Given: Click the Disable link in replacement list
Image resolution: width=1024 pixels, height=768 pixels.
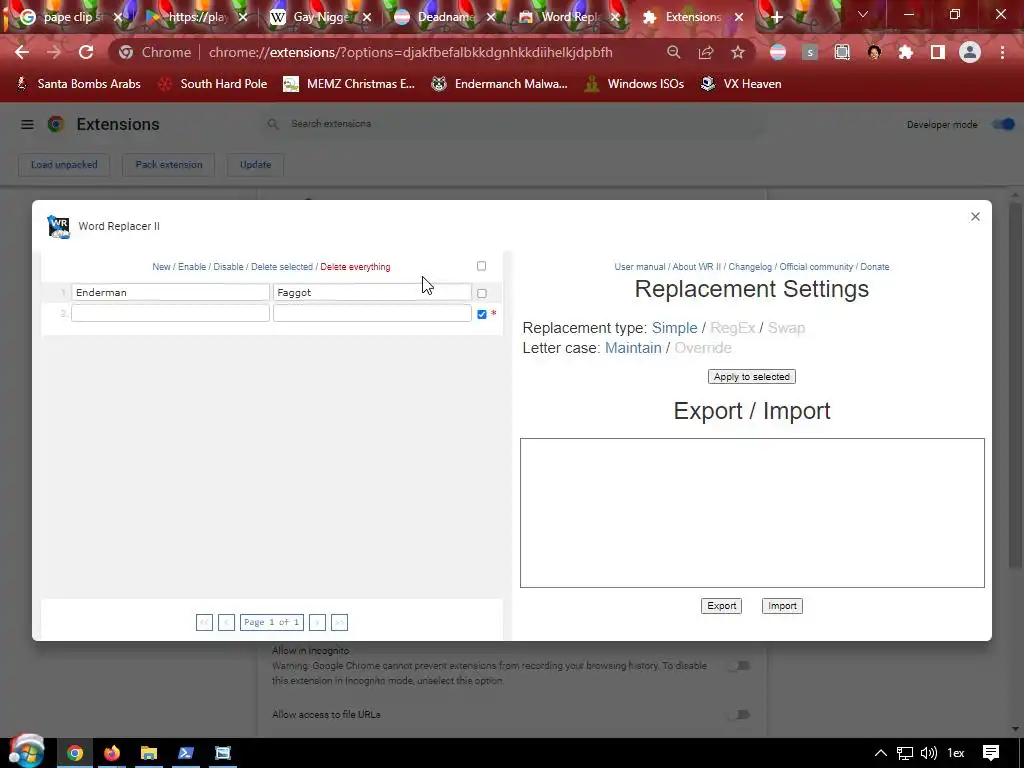Looking at the screenshot, I should [x=229, y=266].
